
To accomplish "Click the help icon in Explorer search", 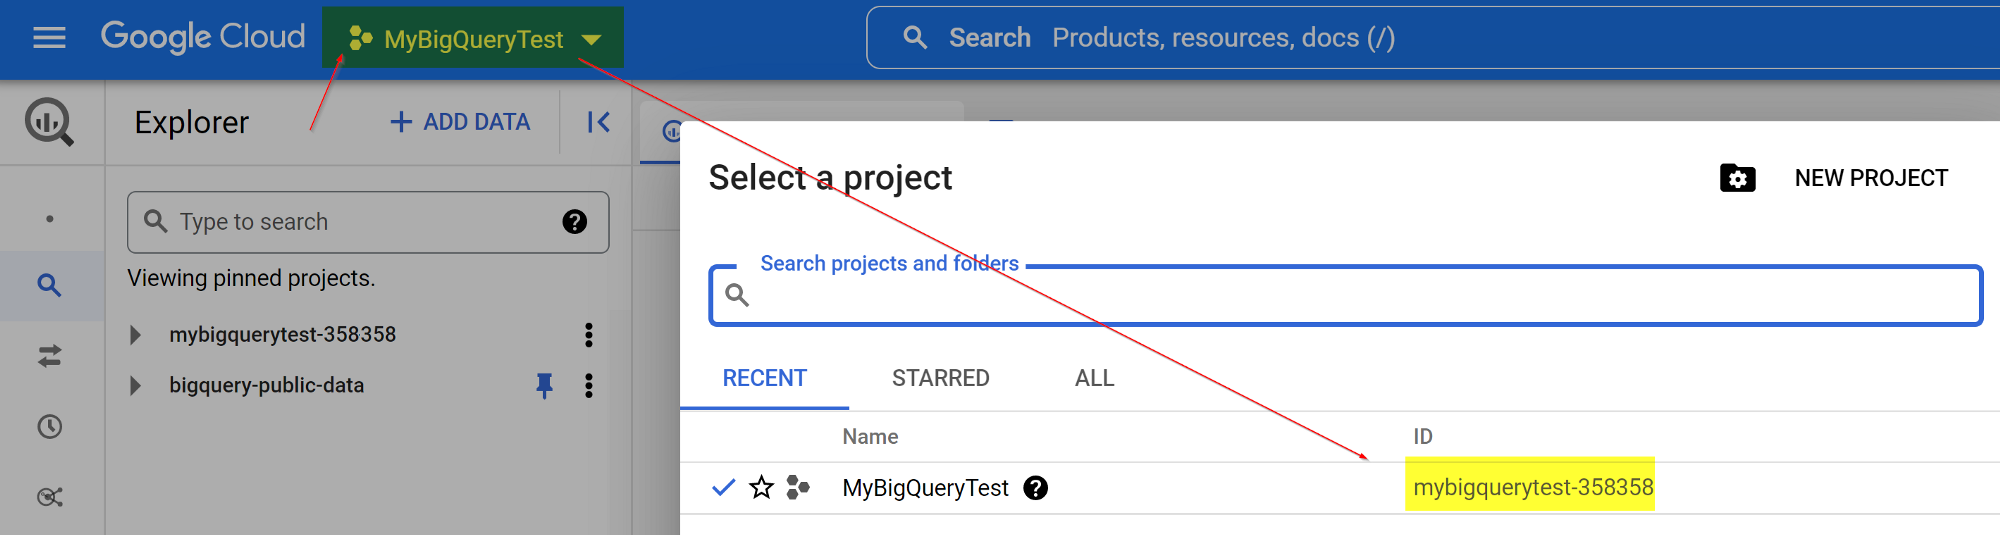I will [x=574, y=222].
